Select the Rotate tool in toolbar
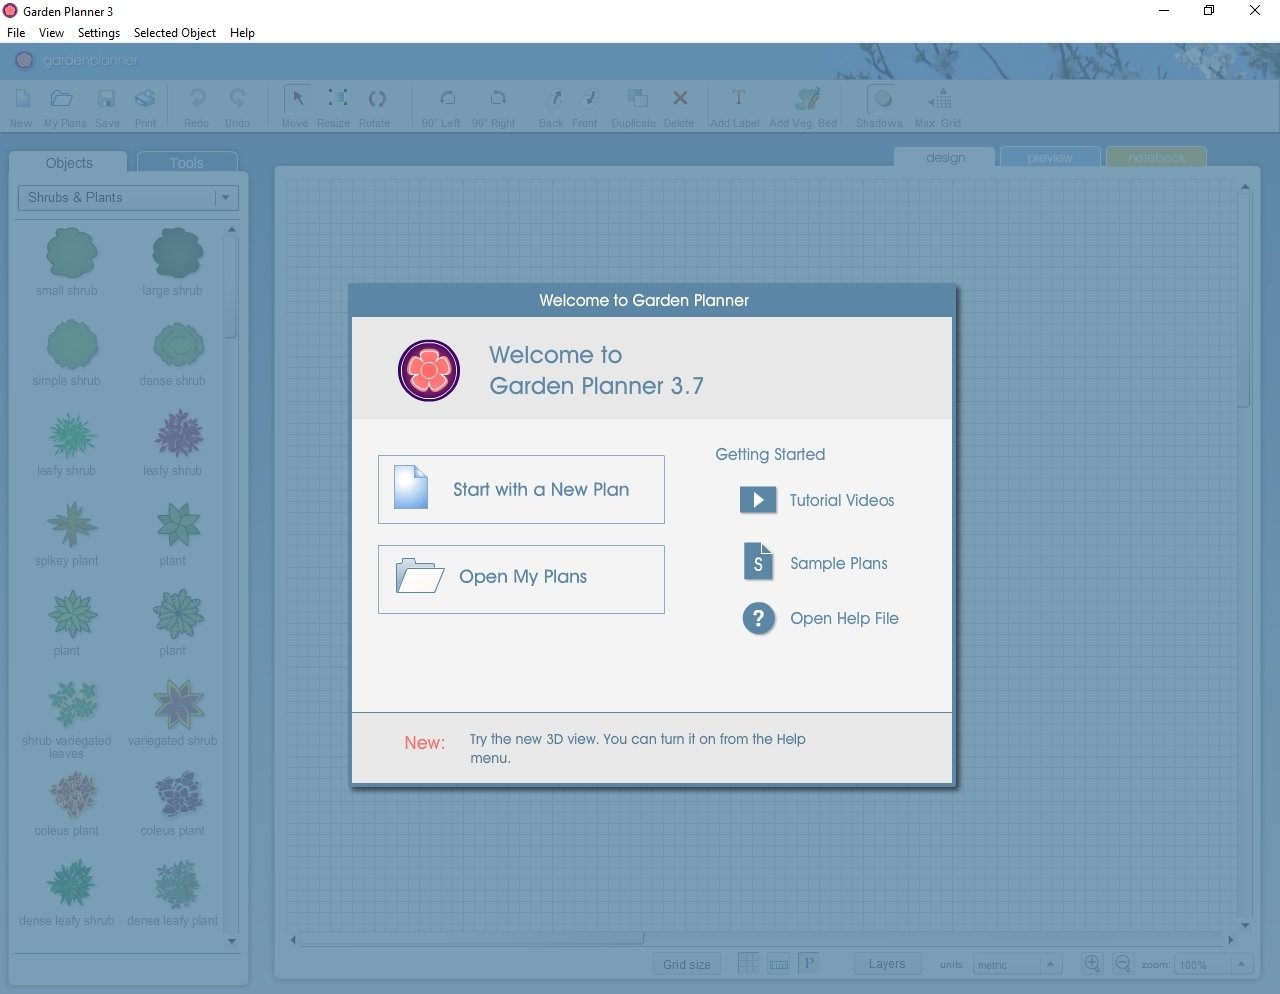The image size is (1280, 994). 375,99
